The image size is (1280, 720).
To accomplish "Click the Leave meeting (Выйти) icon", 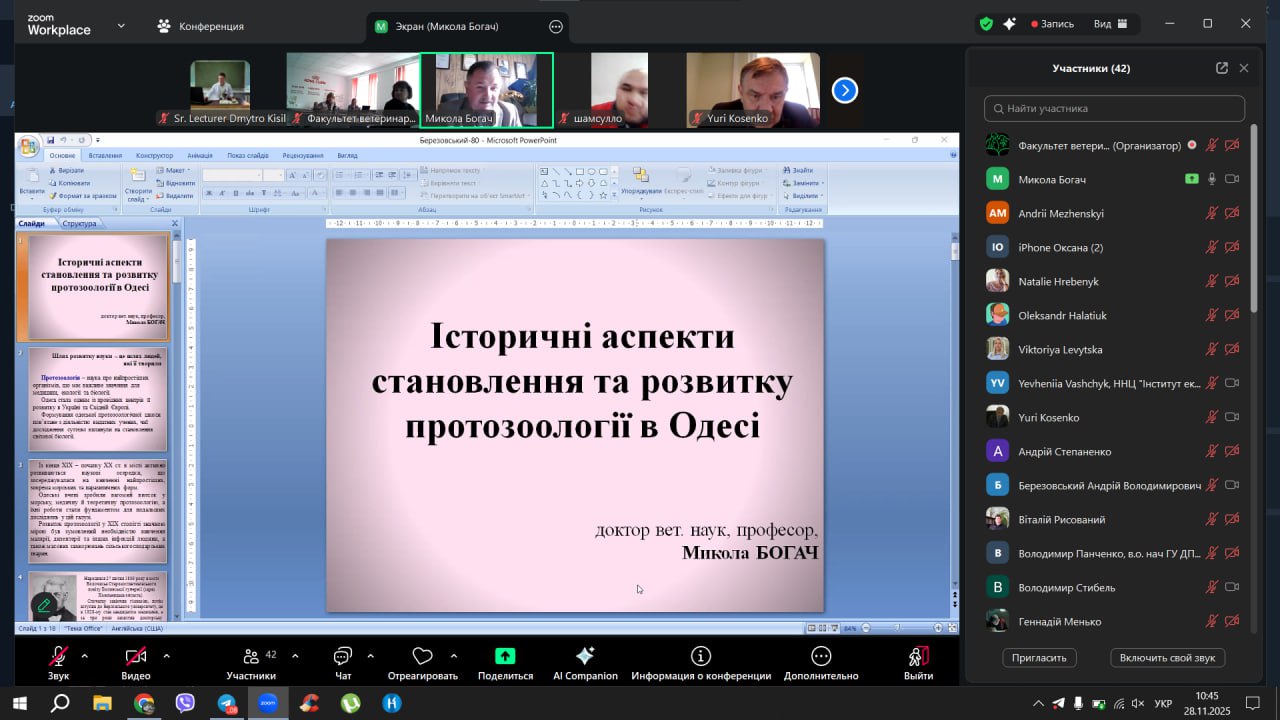I will click(x=917, y=656).
